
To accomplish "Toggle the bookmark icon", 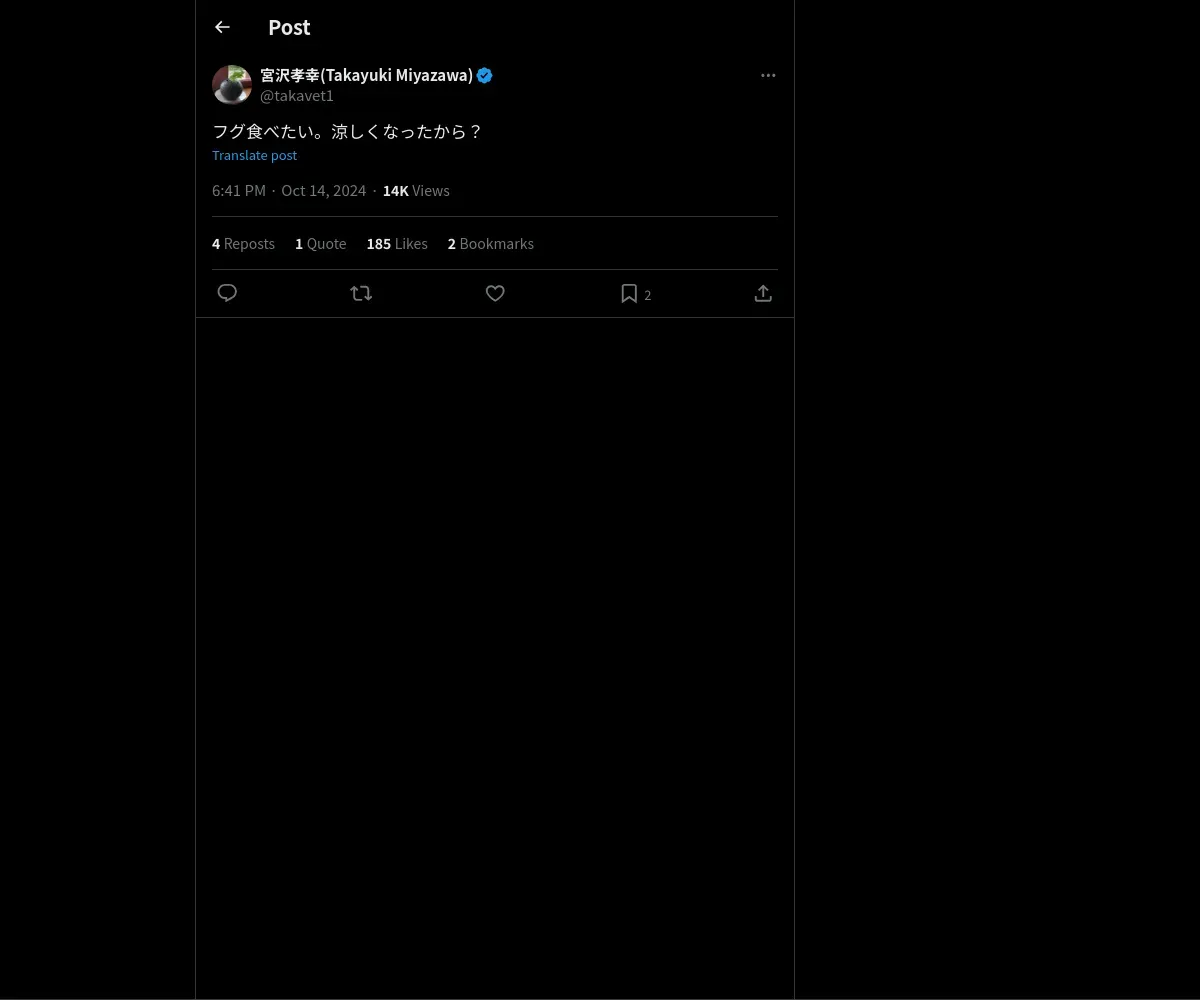I will coord(629,293).
